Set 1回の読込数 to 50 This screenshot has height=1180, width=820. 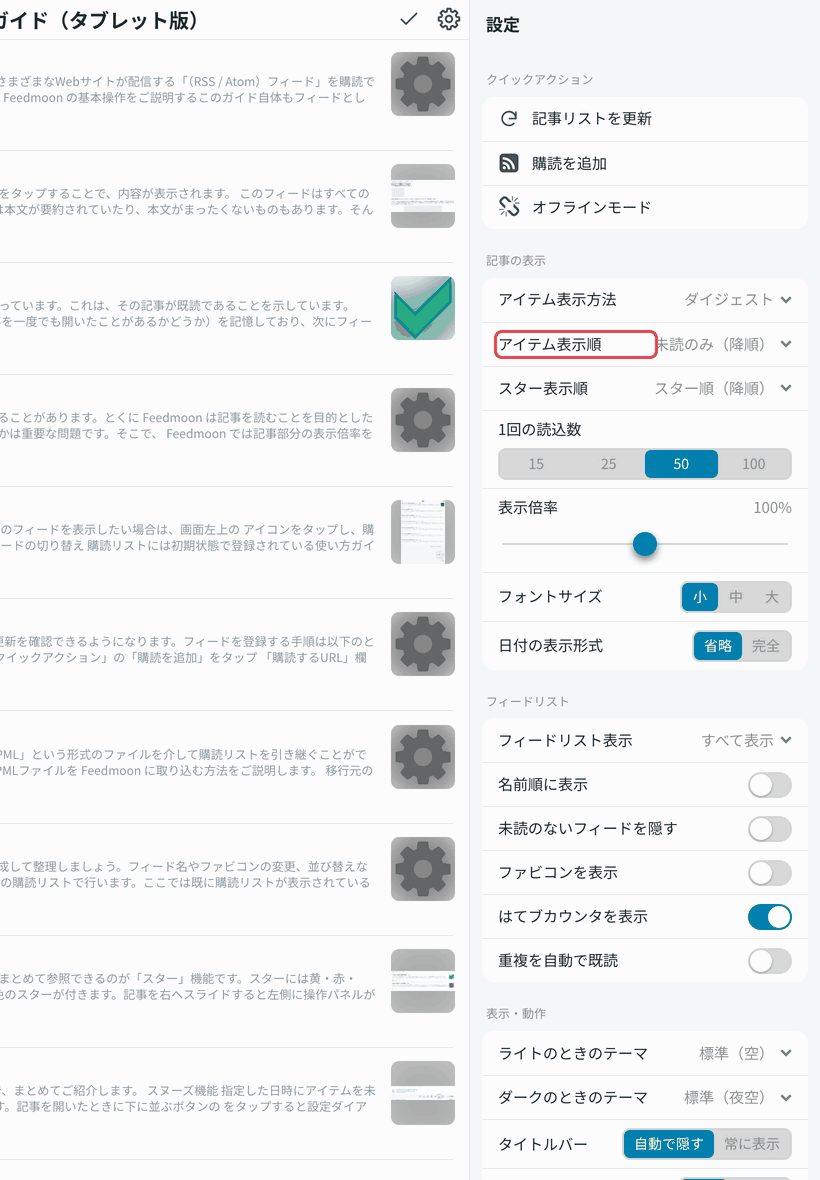point(681,464)
